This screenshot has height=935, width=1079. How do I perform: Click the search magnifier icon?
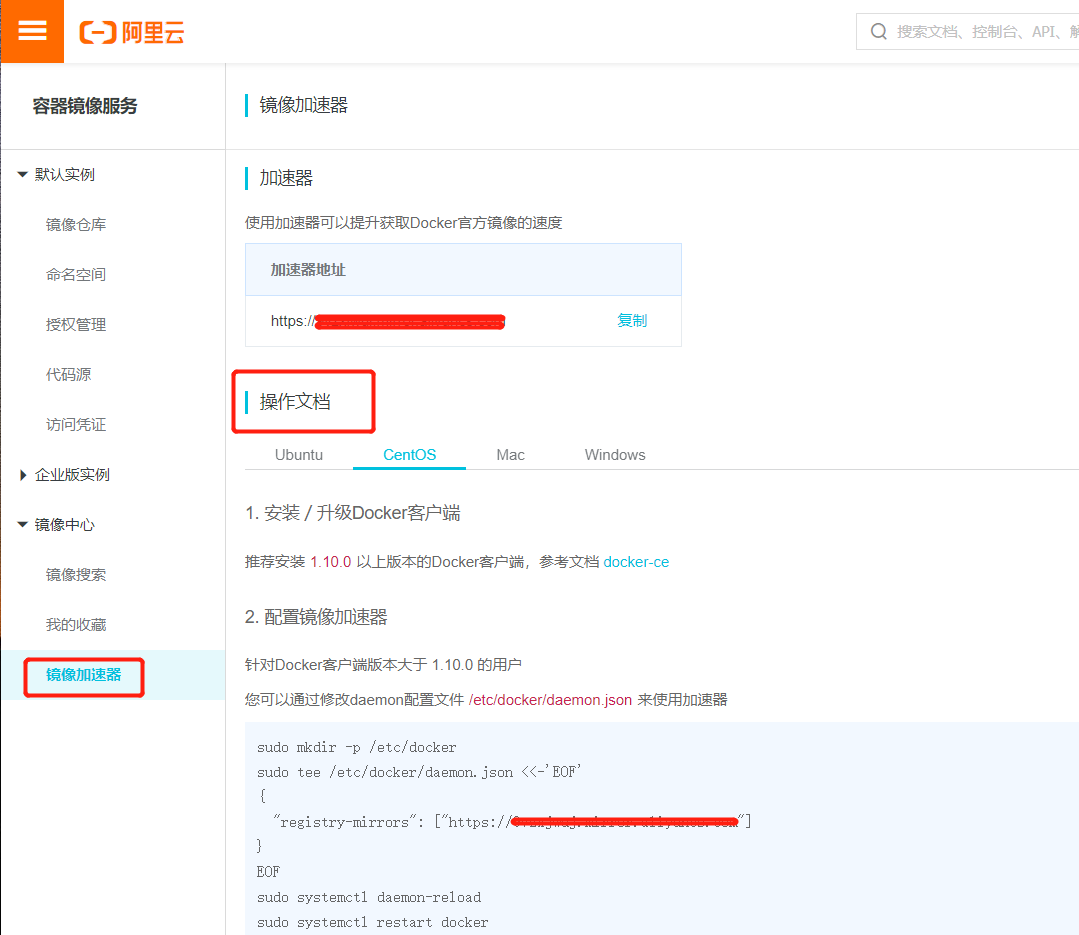(x=878, y=32)
